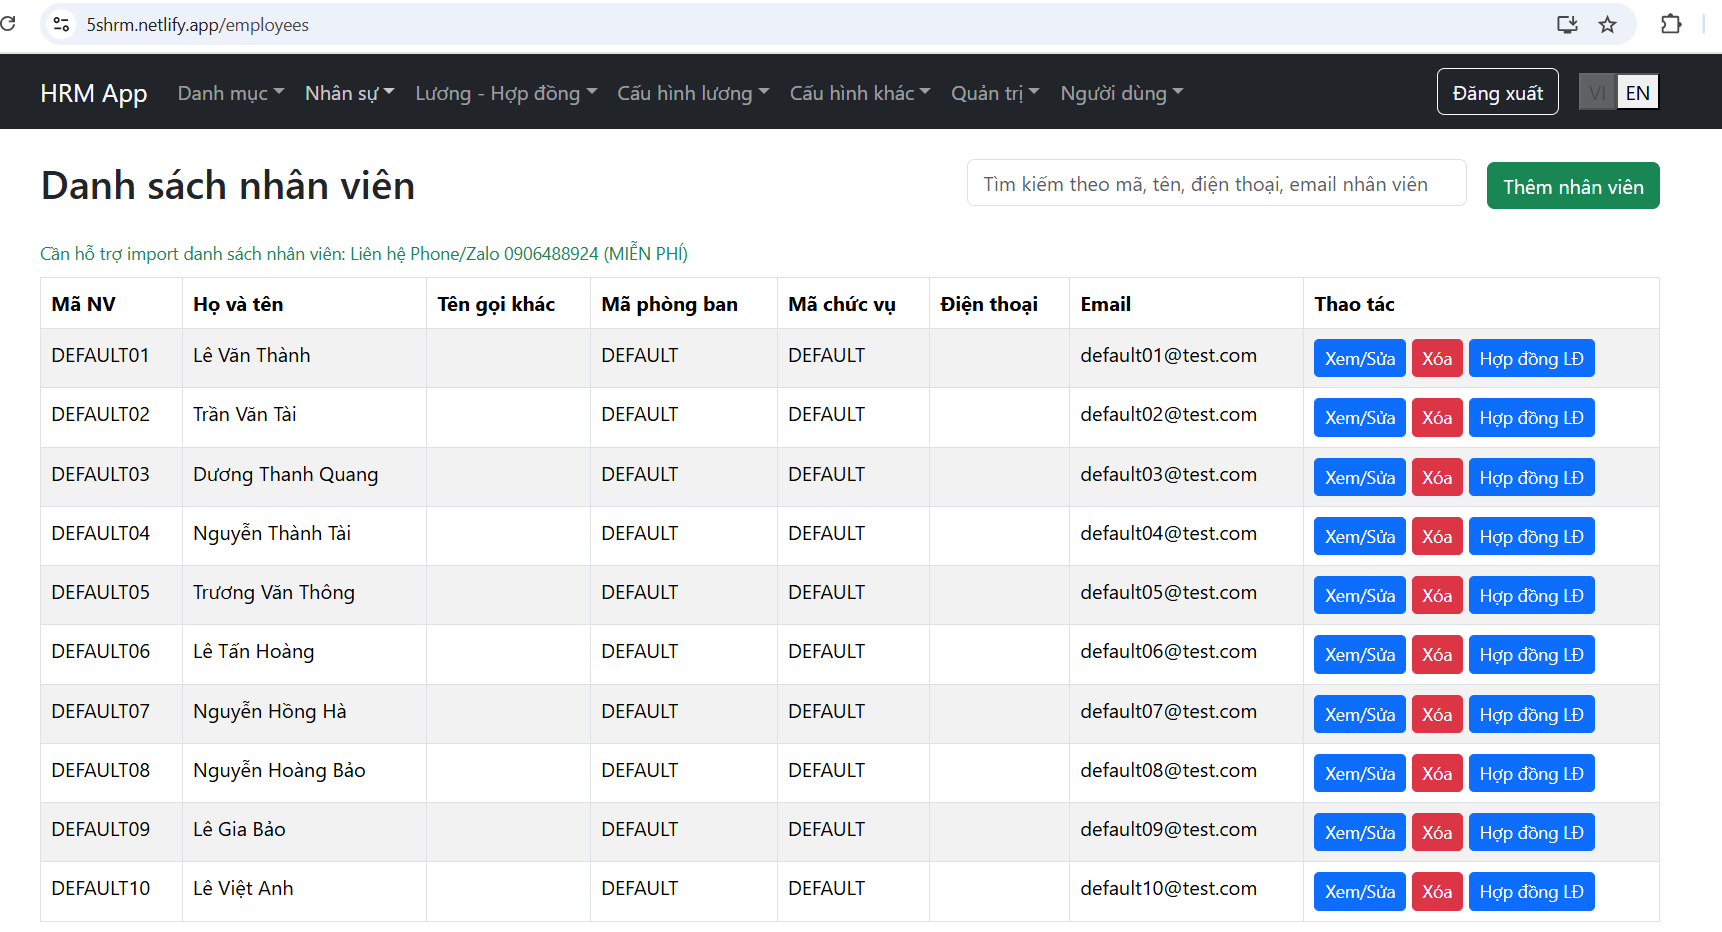Viewport: 1722px width, 932px height.
Task: Focus the employee search field
Action: coord(1216,183)
